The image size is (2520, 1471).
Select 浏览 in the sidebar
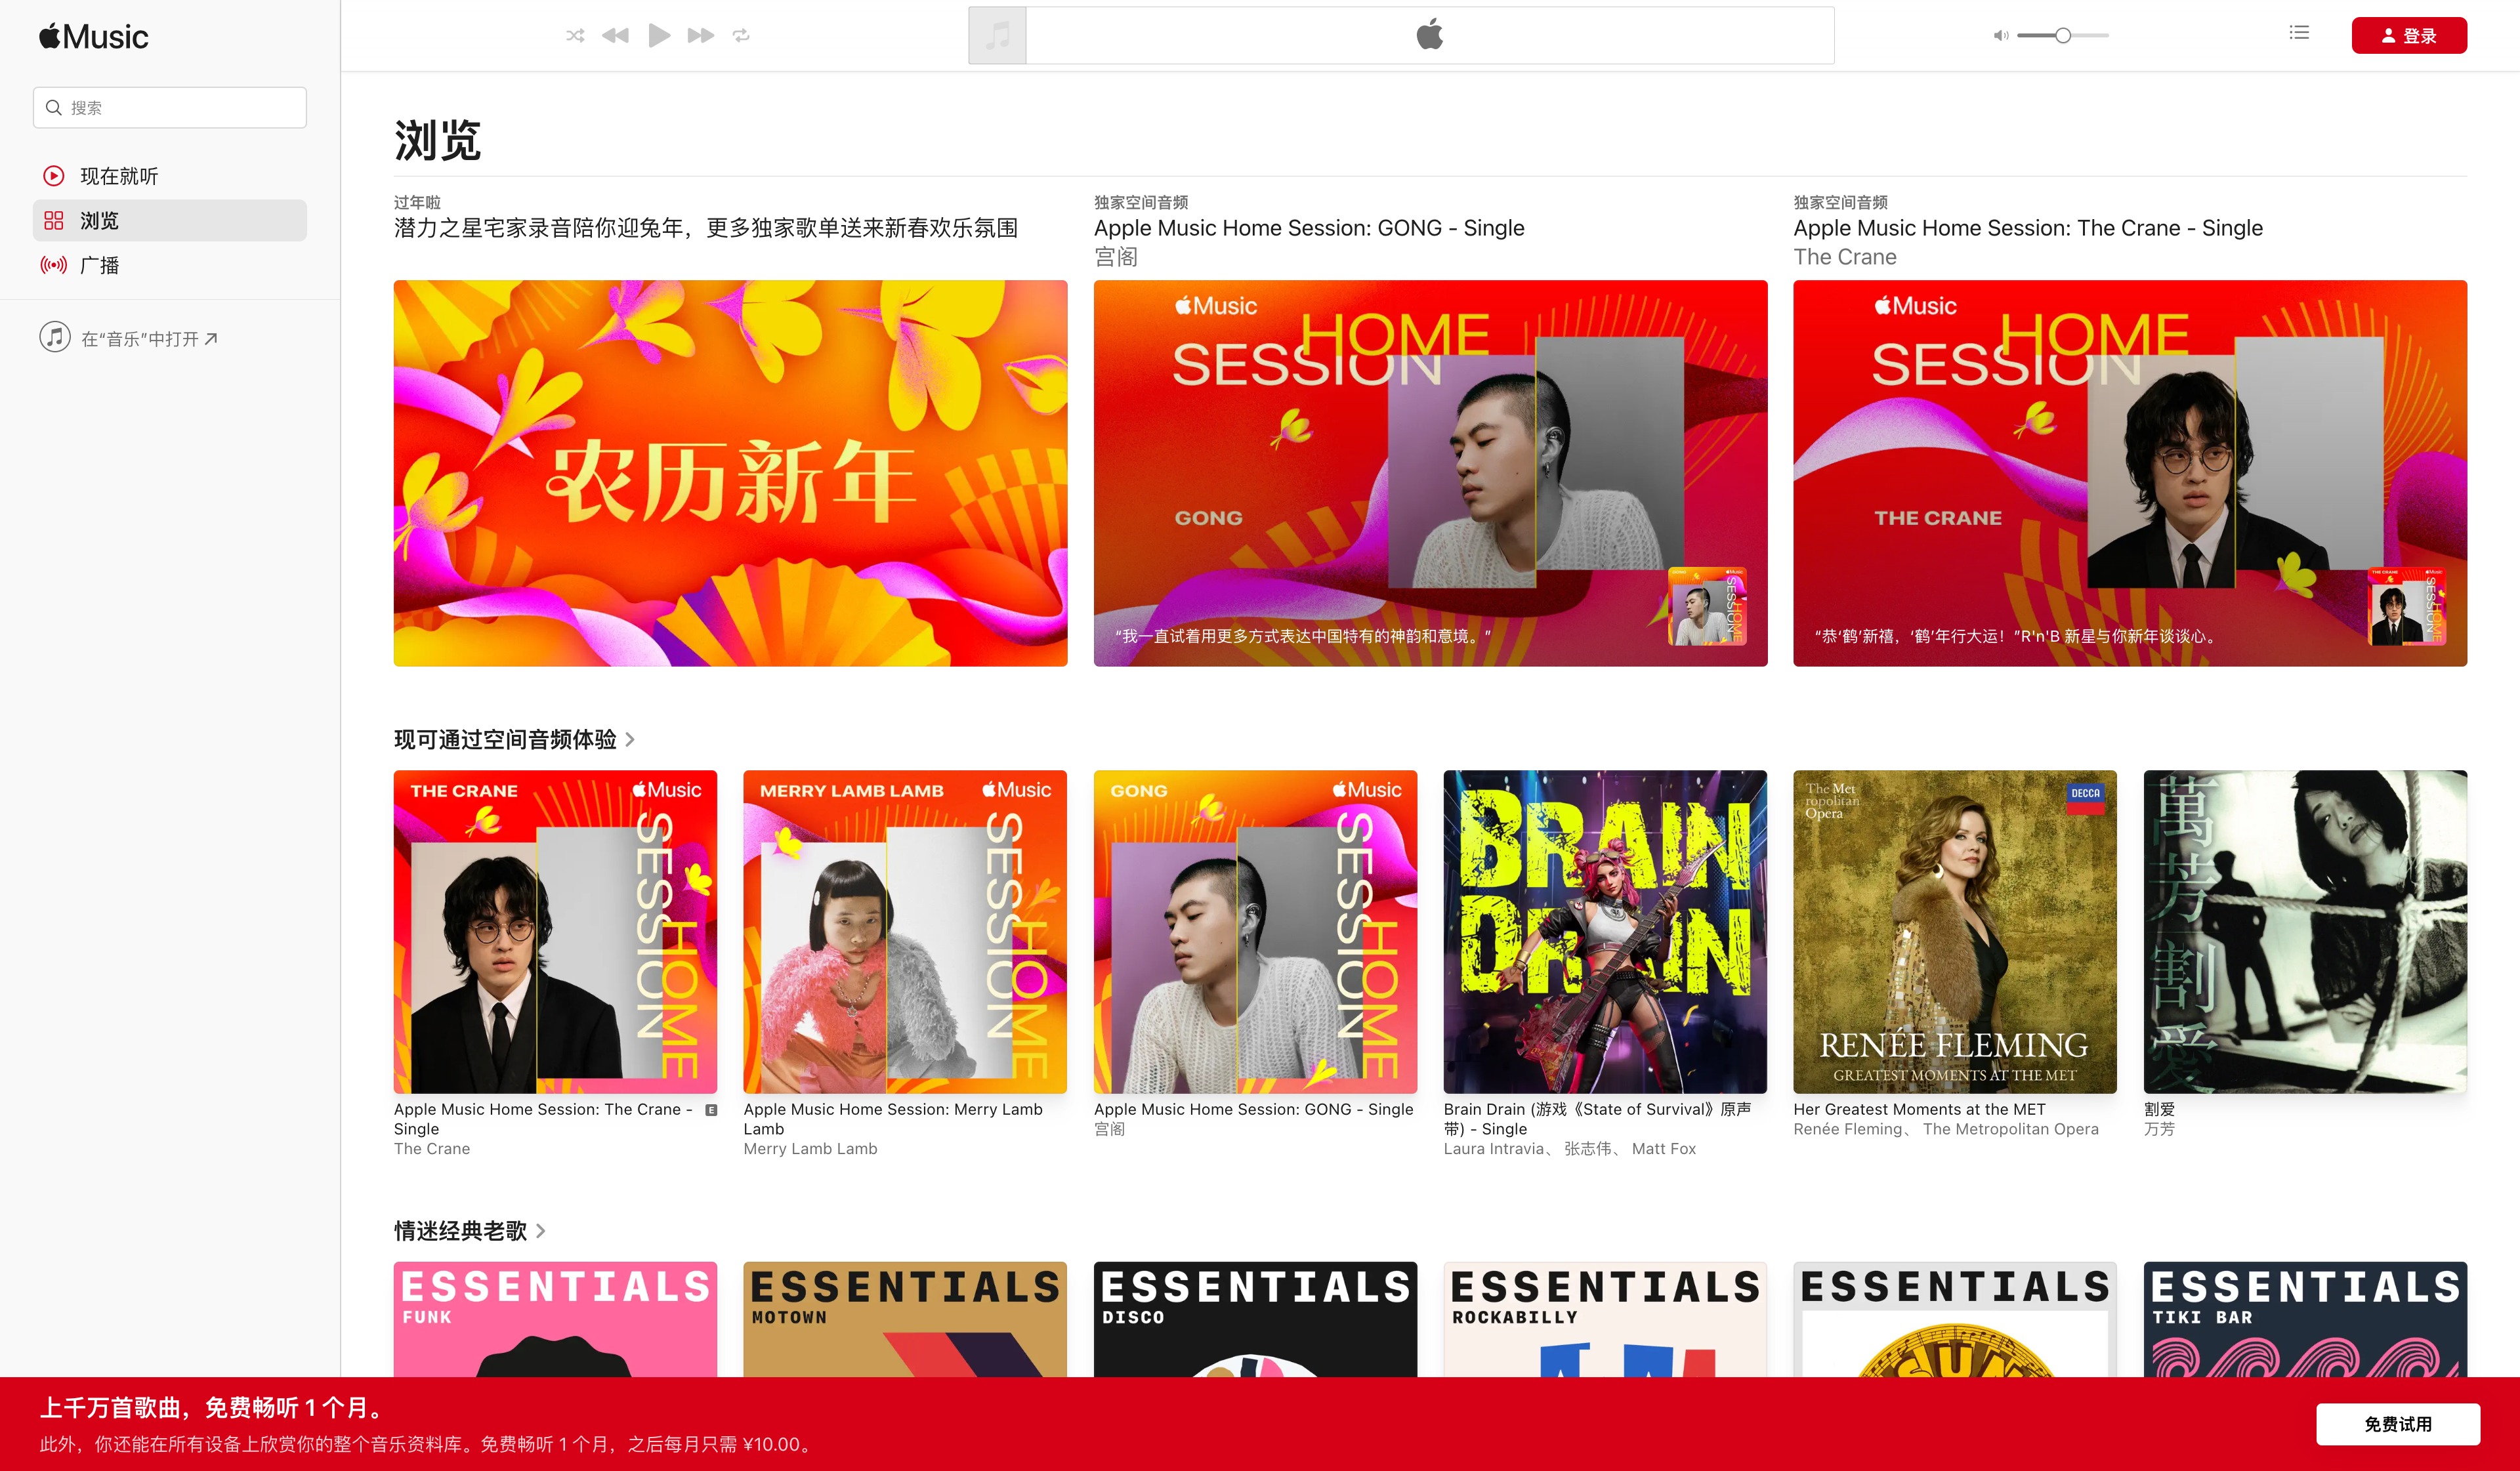[x=170, y=221]
